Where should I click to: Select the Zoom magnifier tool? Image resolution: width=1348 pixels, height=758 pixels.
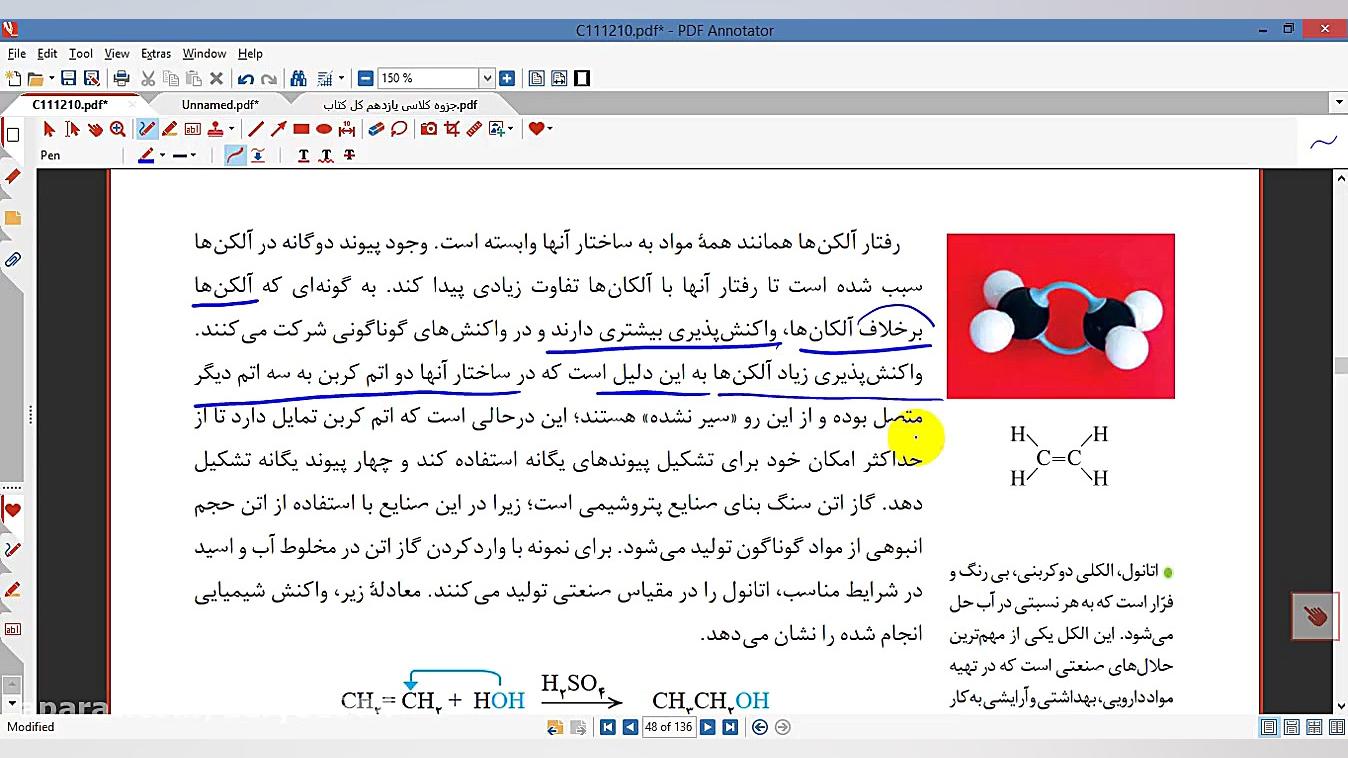(117, 129)
